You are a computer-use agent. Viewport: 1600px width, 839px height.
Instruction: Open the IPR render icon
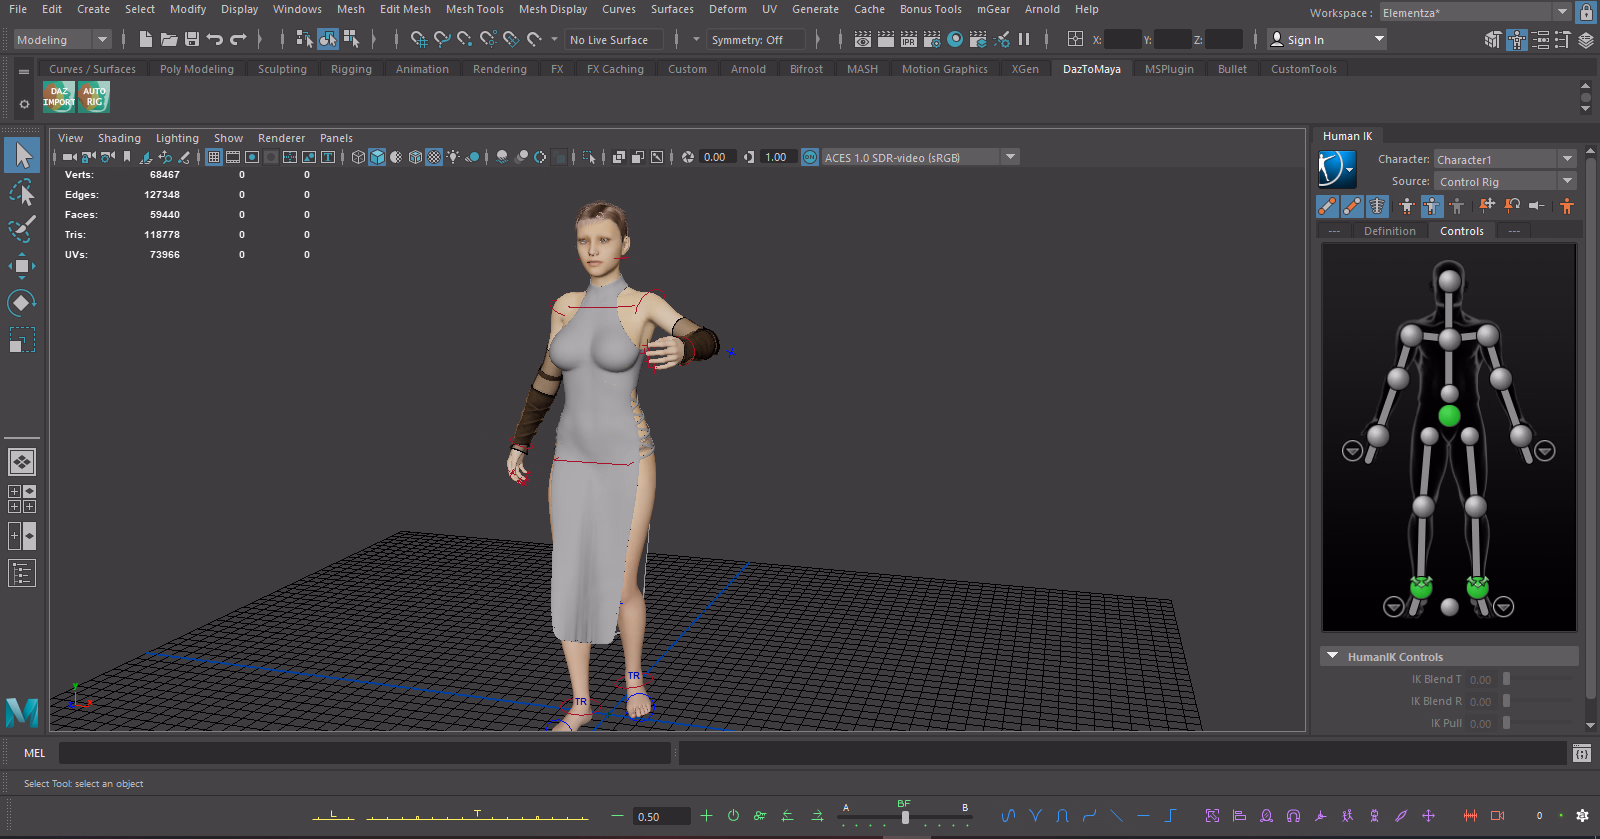click(x=909, y=40)
